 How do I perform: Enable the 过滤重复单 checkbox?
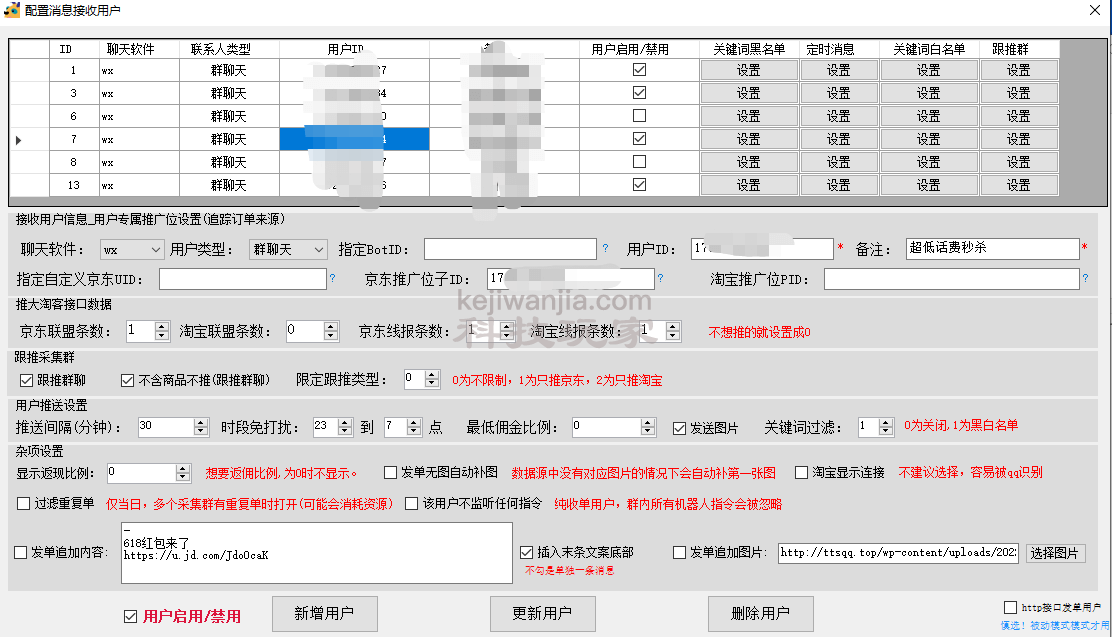click(x=23, y=504)
